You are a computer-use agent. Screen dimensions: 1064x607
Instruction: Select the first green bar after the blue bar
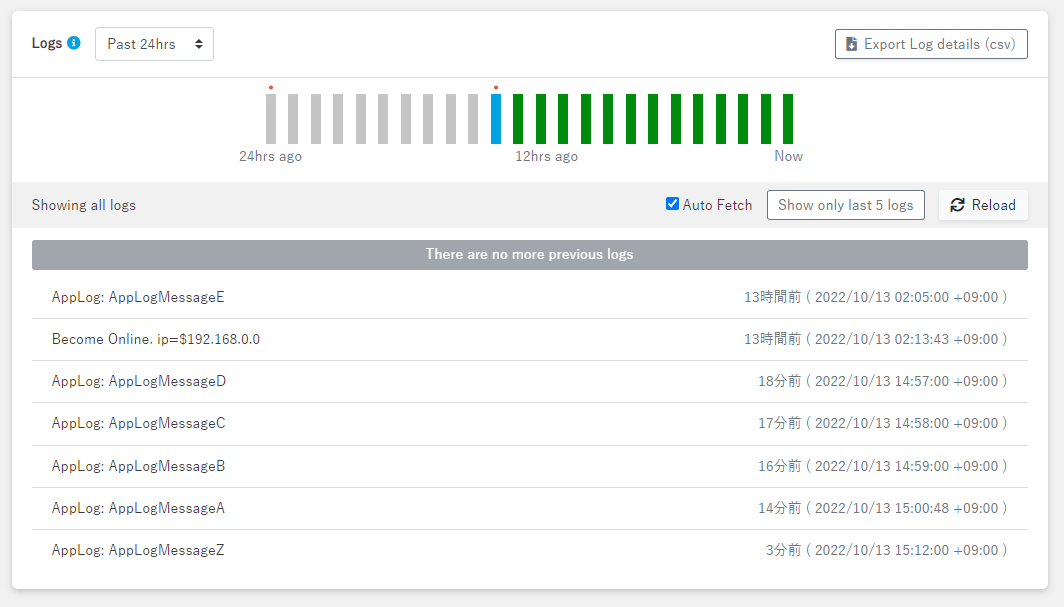(x=518, y=119)
